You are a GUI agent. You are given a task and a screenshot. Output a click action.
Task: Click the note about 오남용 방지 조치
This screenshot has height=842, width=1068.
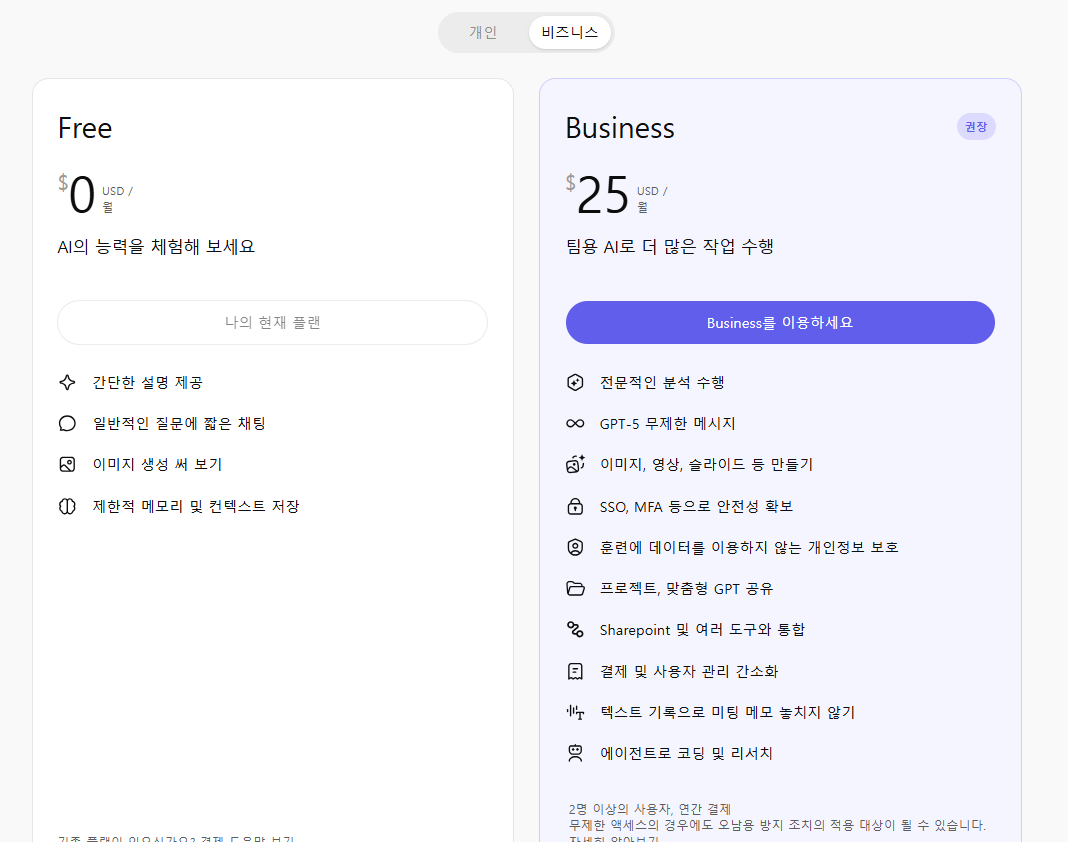(x=777, y=825)
